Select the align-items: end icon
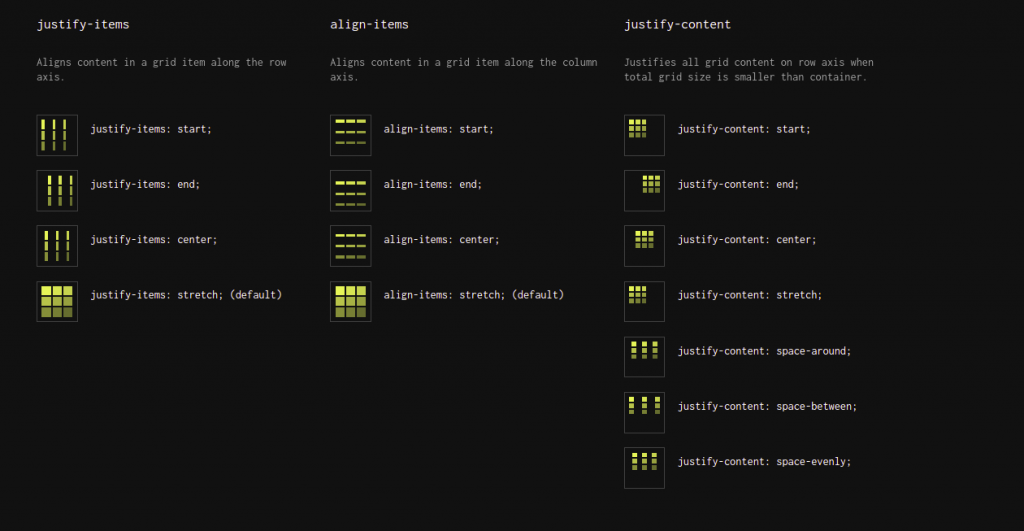The image size is (1024, 531). (351, 191)
